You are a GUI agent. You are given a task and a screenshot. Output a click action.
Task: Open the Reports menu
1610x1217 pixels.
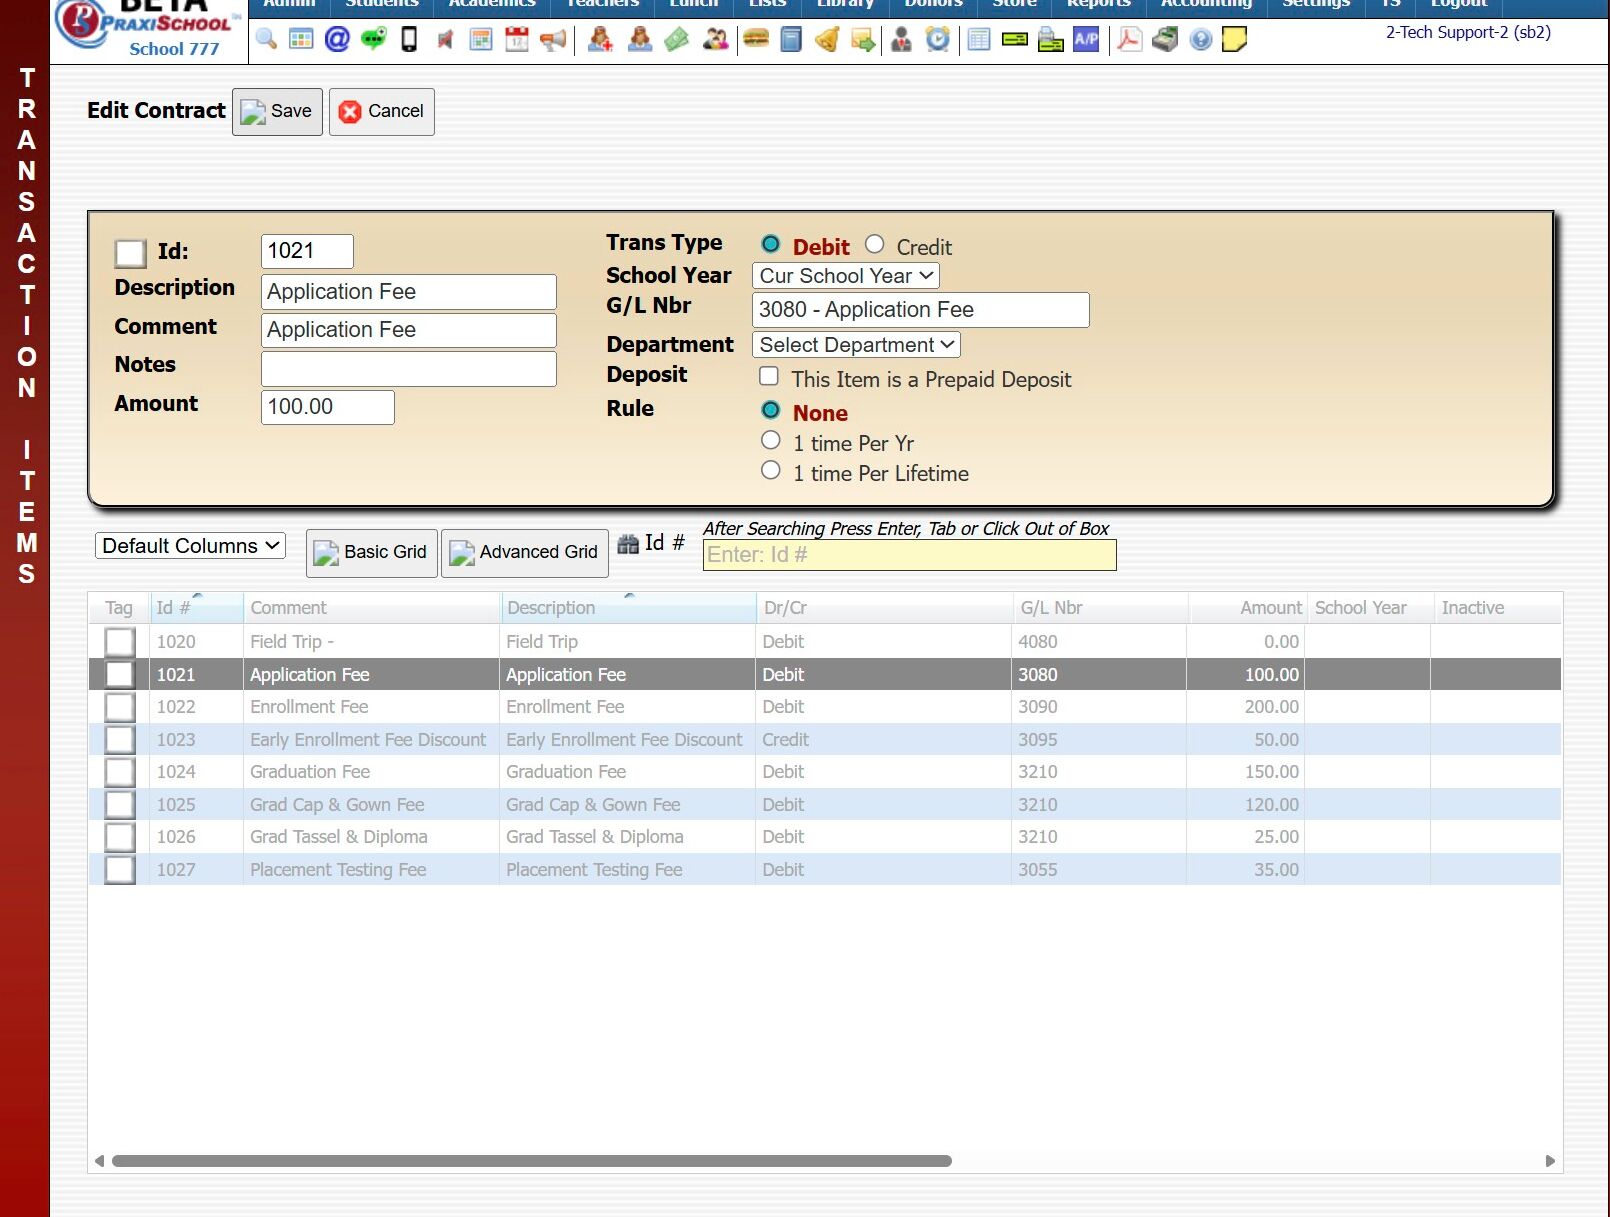(x=1098, y=5)
